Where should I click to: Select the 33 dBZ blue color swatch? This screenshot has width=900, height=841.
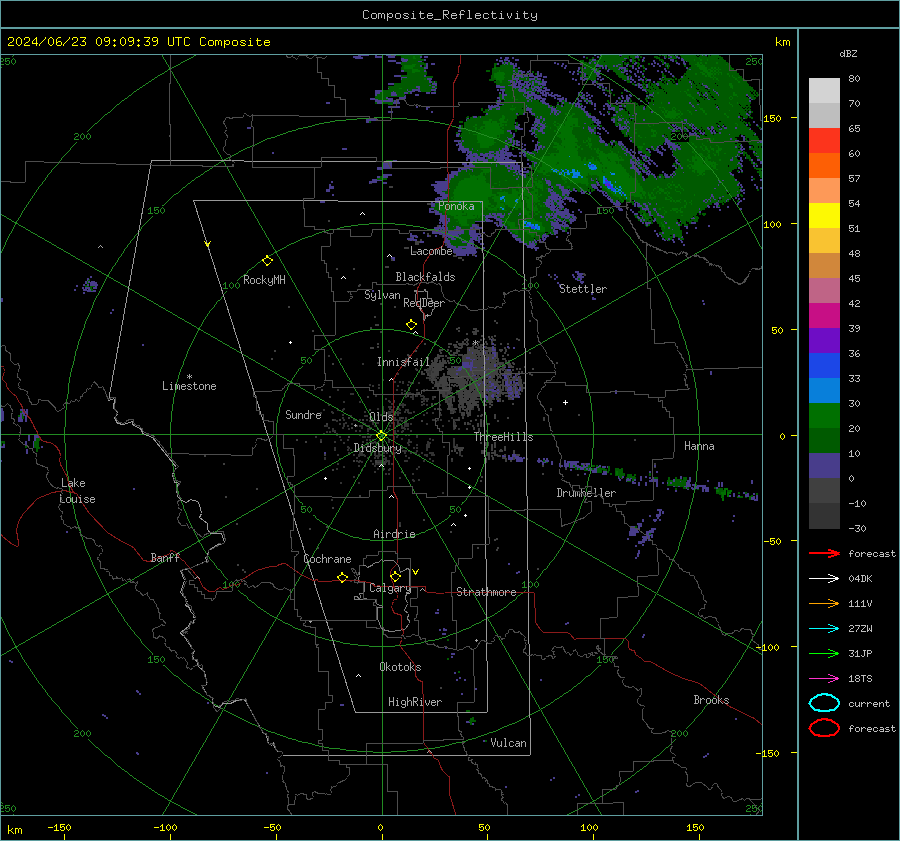[x=824, y=366]
